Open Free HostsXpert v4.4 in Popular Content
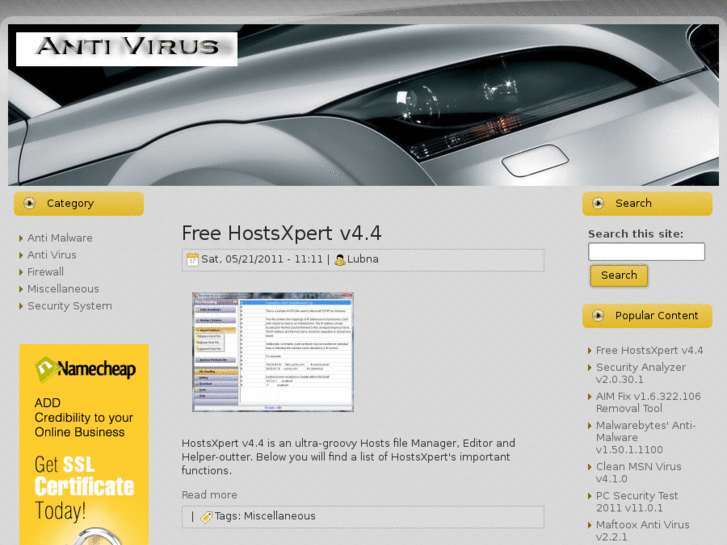Viewport: 727px width, 545px height. (649, 351)
